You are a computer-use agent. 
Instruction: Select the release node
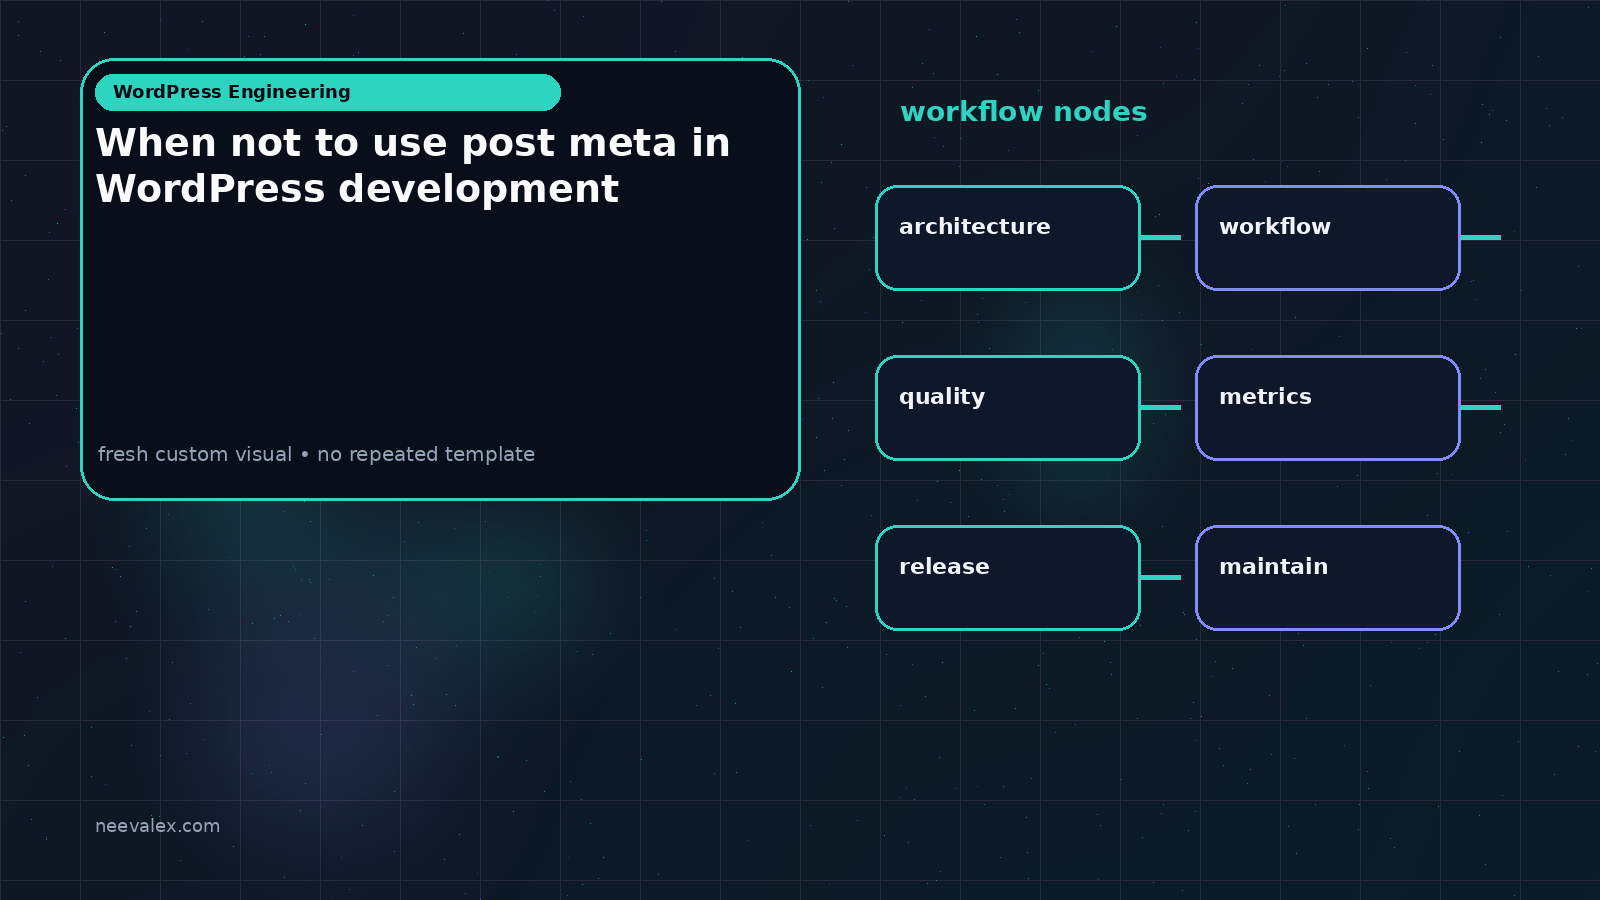click(1008, 578)
